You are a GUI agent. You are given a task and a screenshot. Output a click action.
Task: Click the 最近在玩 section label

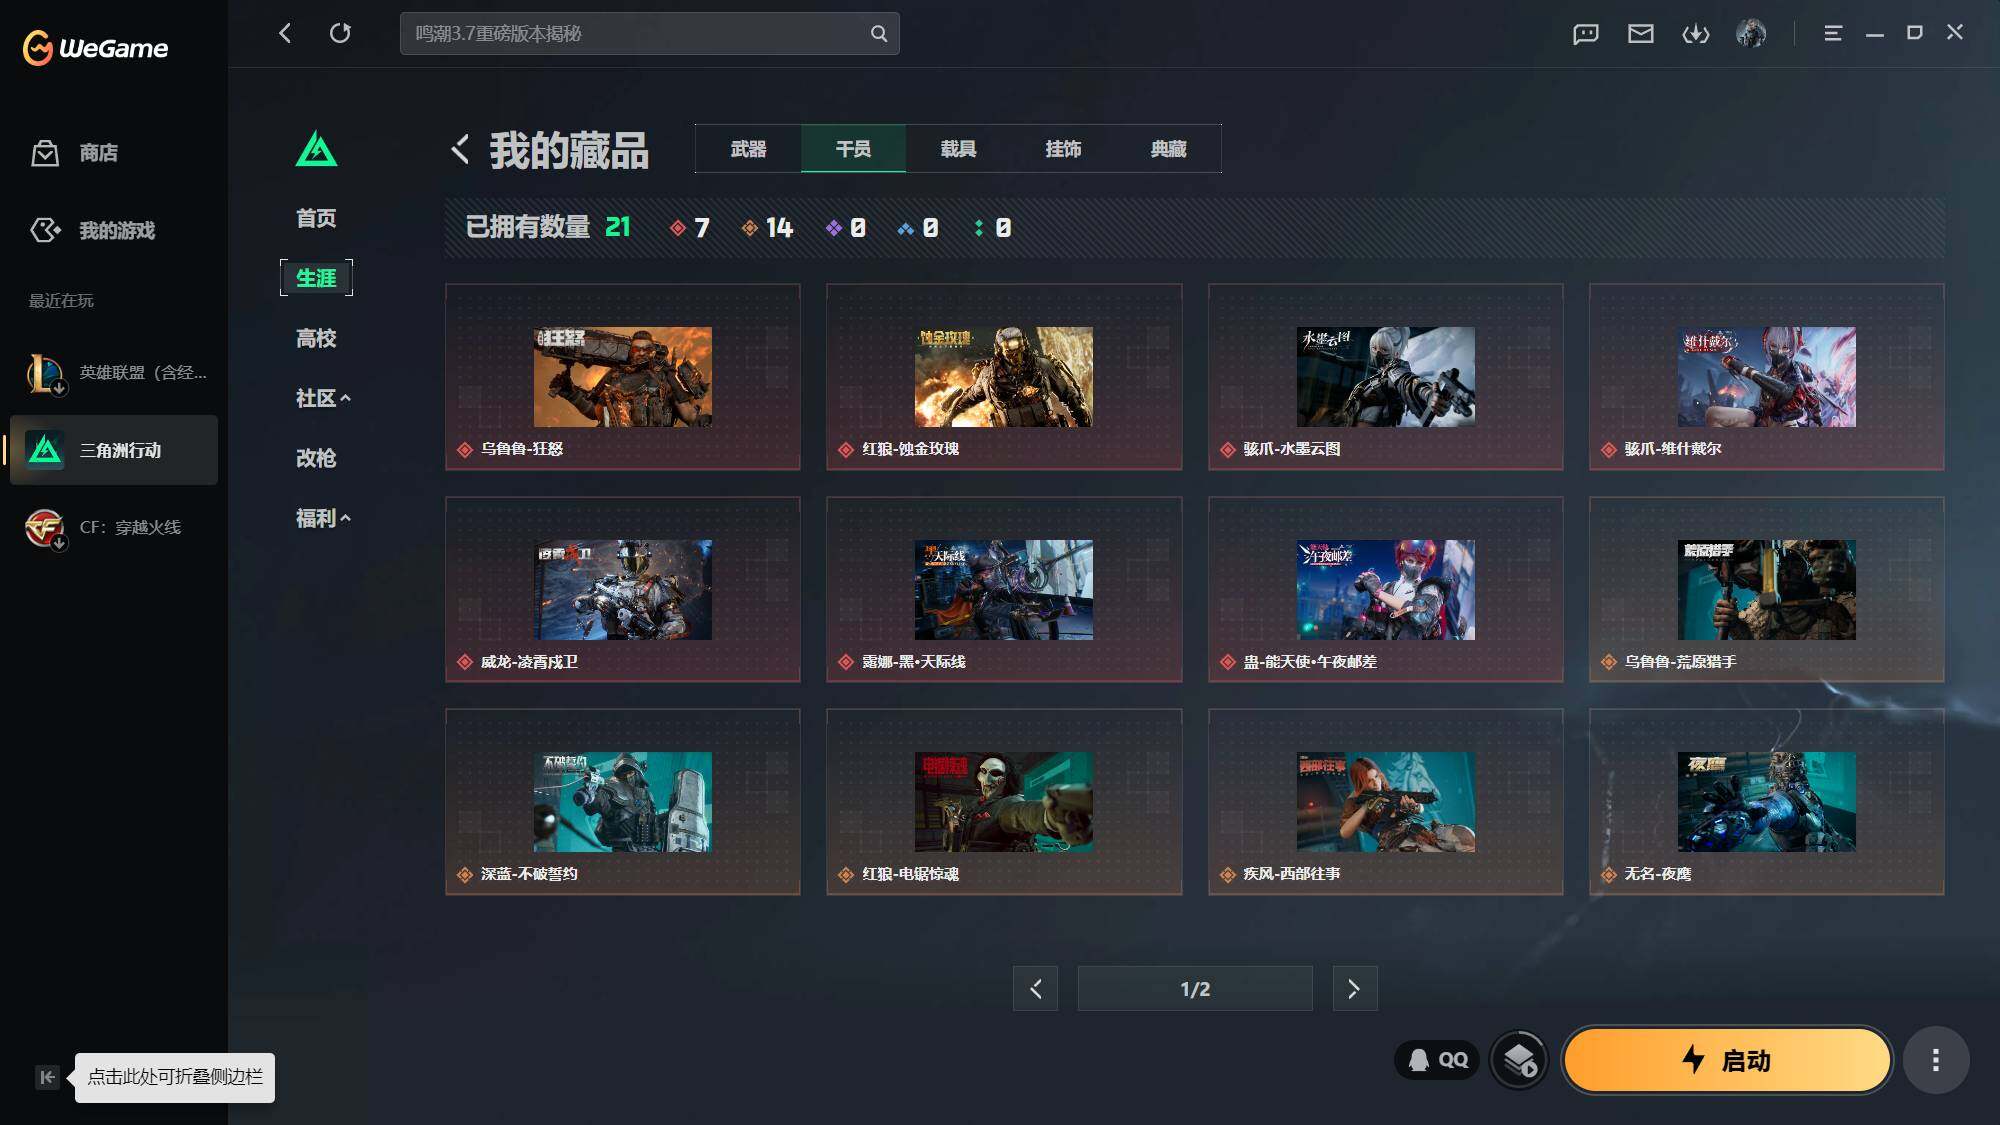[x=61, y=301]
